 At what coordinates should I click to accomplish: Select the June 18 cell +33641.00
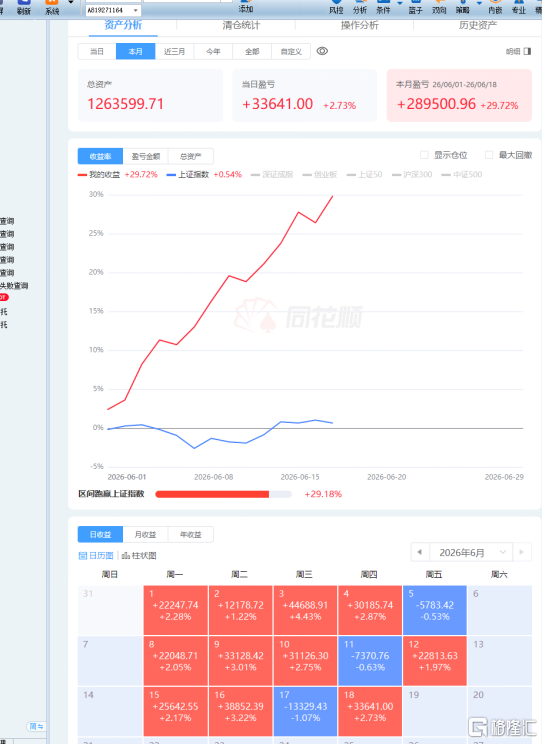pyautogui.click(x=370, y=711)
